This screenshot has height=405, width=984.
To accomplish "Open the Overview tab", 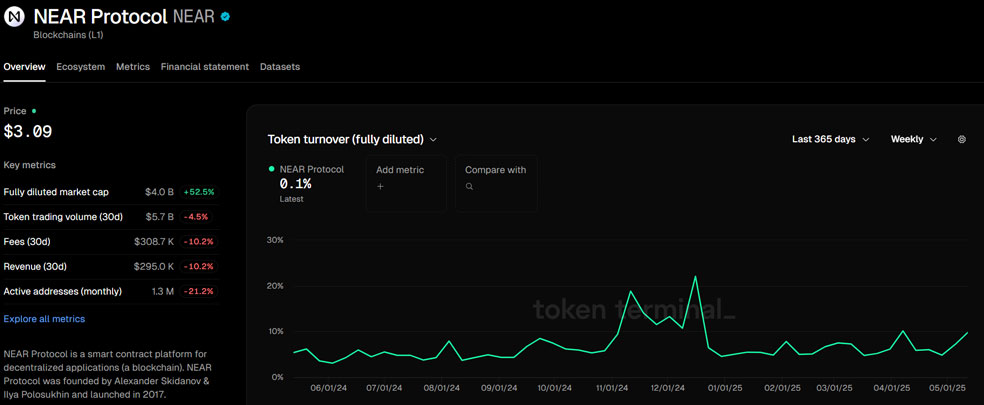I will pyautogui.click(x=24, y=67).
